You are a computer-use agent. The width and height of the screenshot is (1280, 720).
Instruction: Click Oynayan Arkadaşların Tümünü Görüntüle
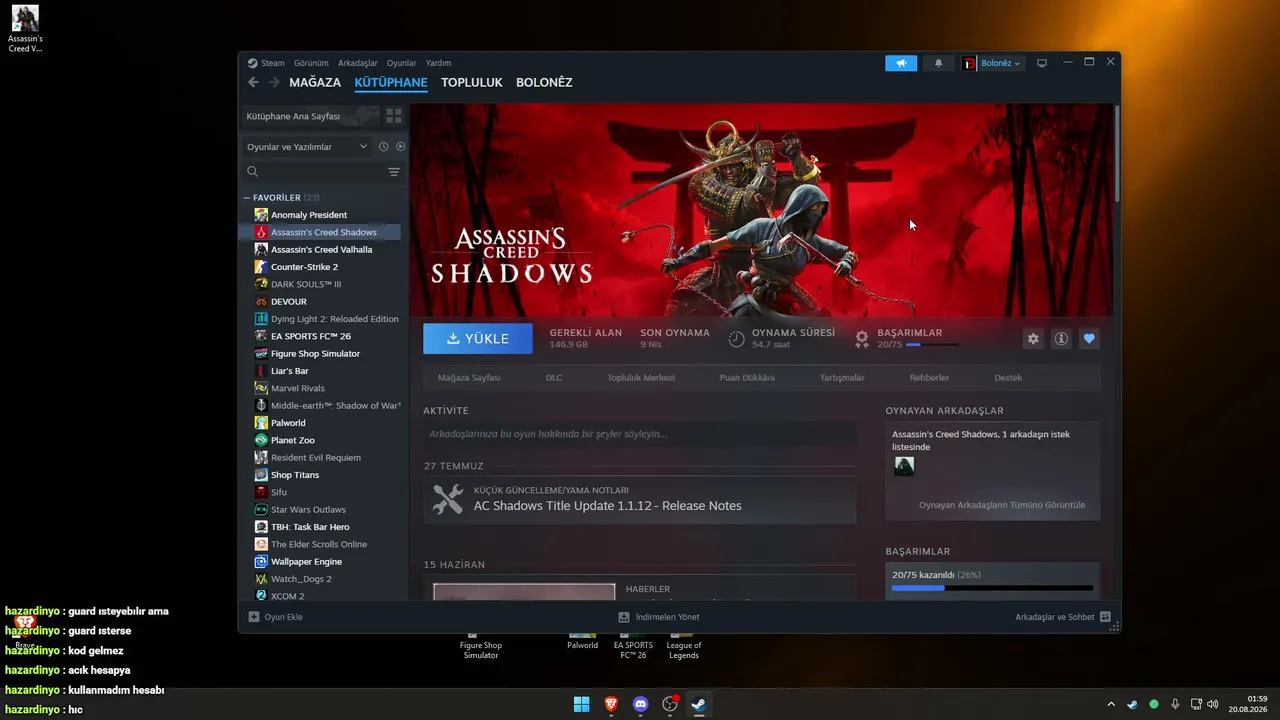pos(1002,505)
